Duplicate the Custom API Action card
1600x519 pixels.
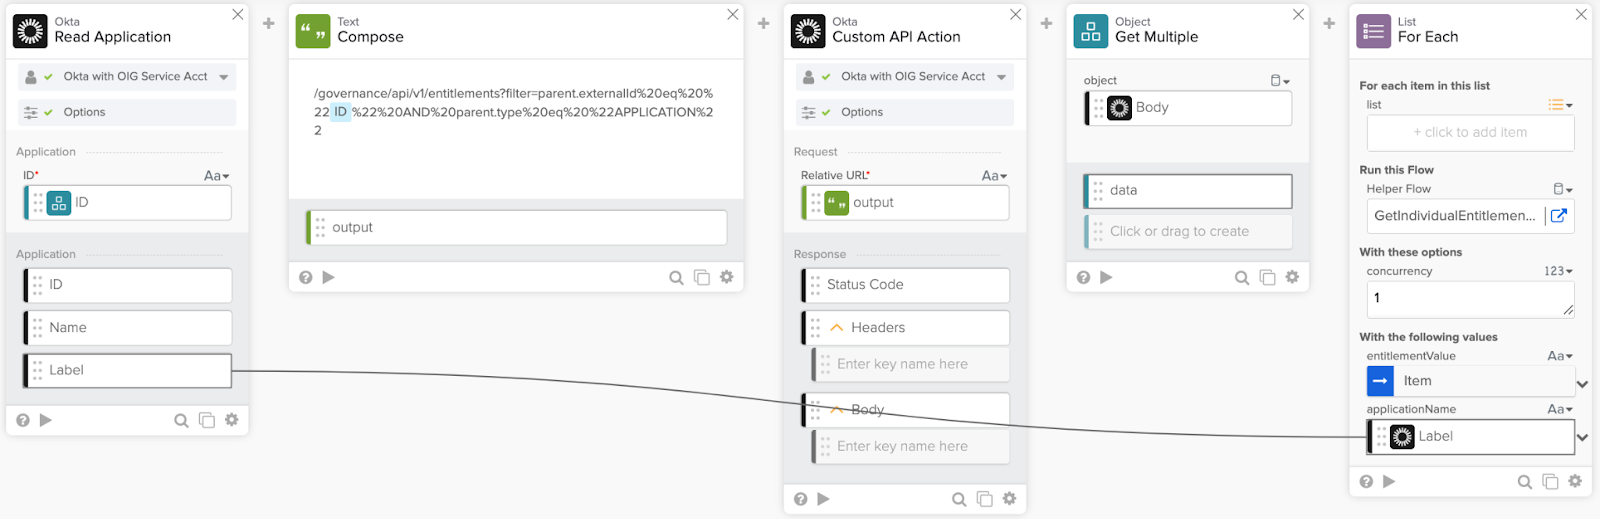coord(985,499)
